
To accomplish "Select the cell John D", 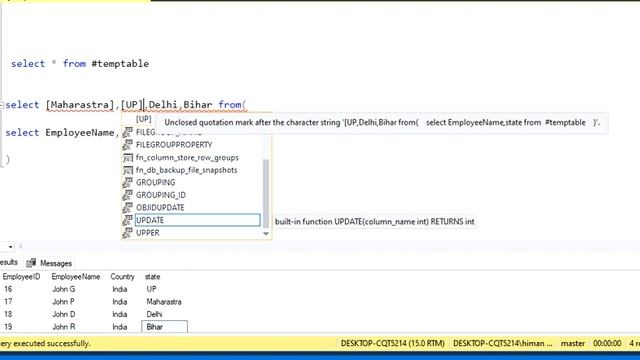I will point(64,314).
